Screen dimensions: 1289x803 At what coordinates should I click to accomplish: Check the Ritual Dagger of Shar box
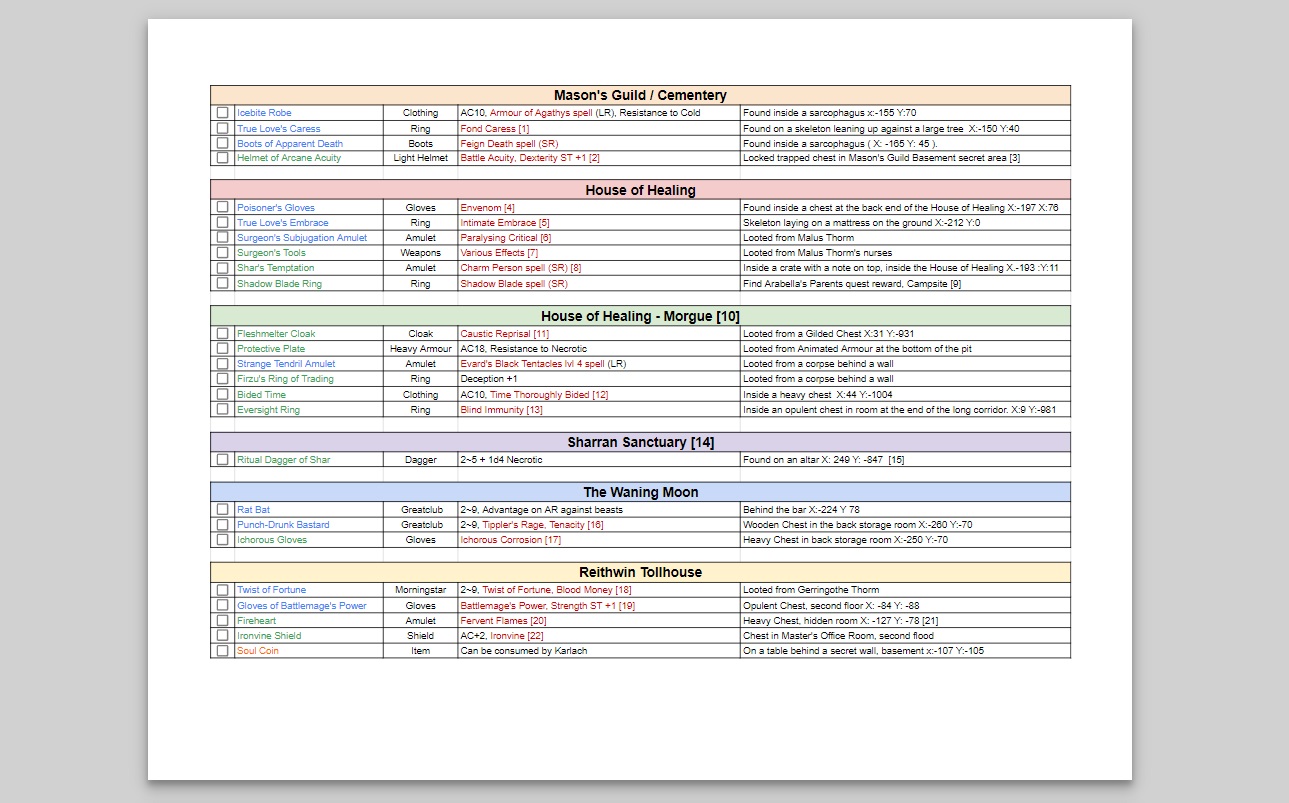(222, 459)
